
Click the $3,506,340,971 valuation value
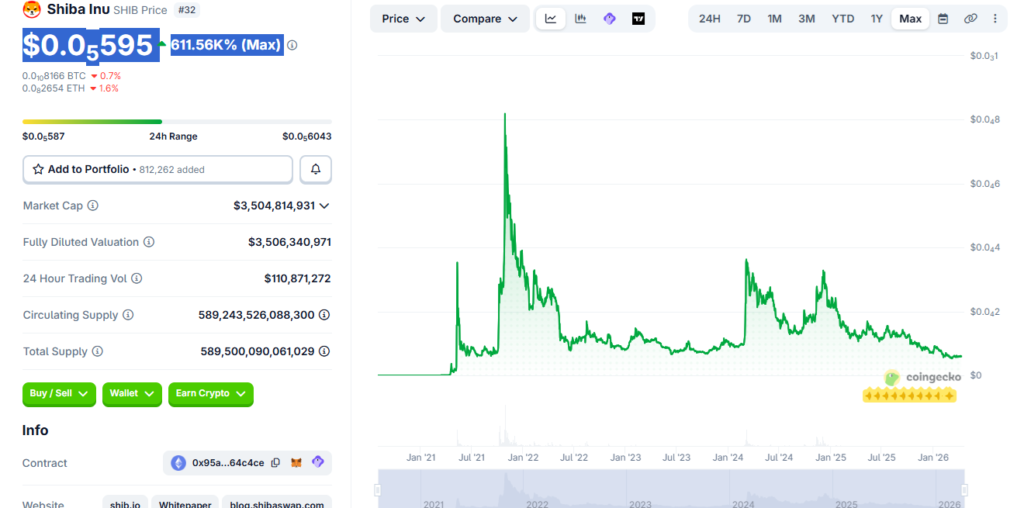pos(289,242)
